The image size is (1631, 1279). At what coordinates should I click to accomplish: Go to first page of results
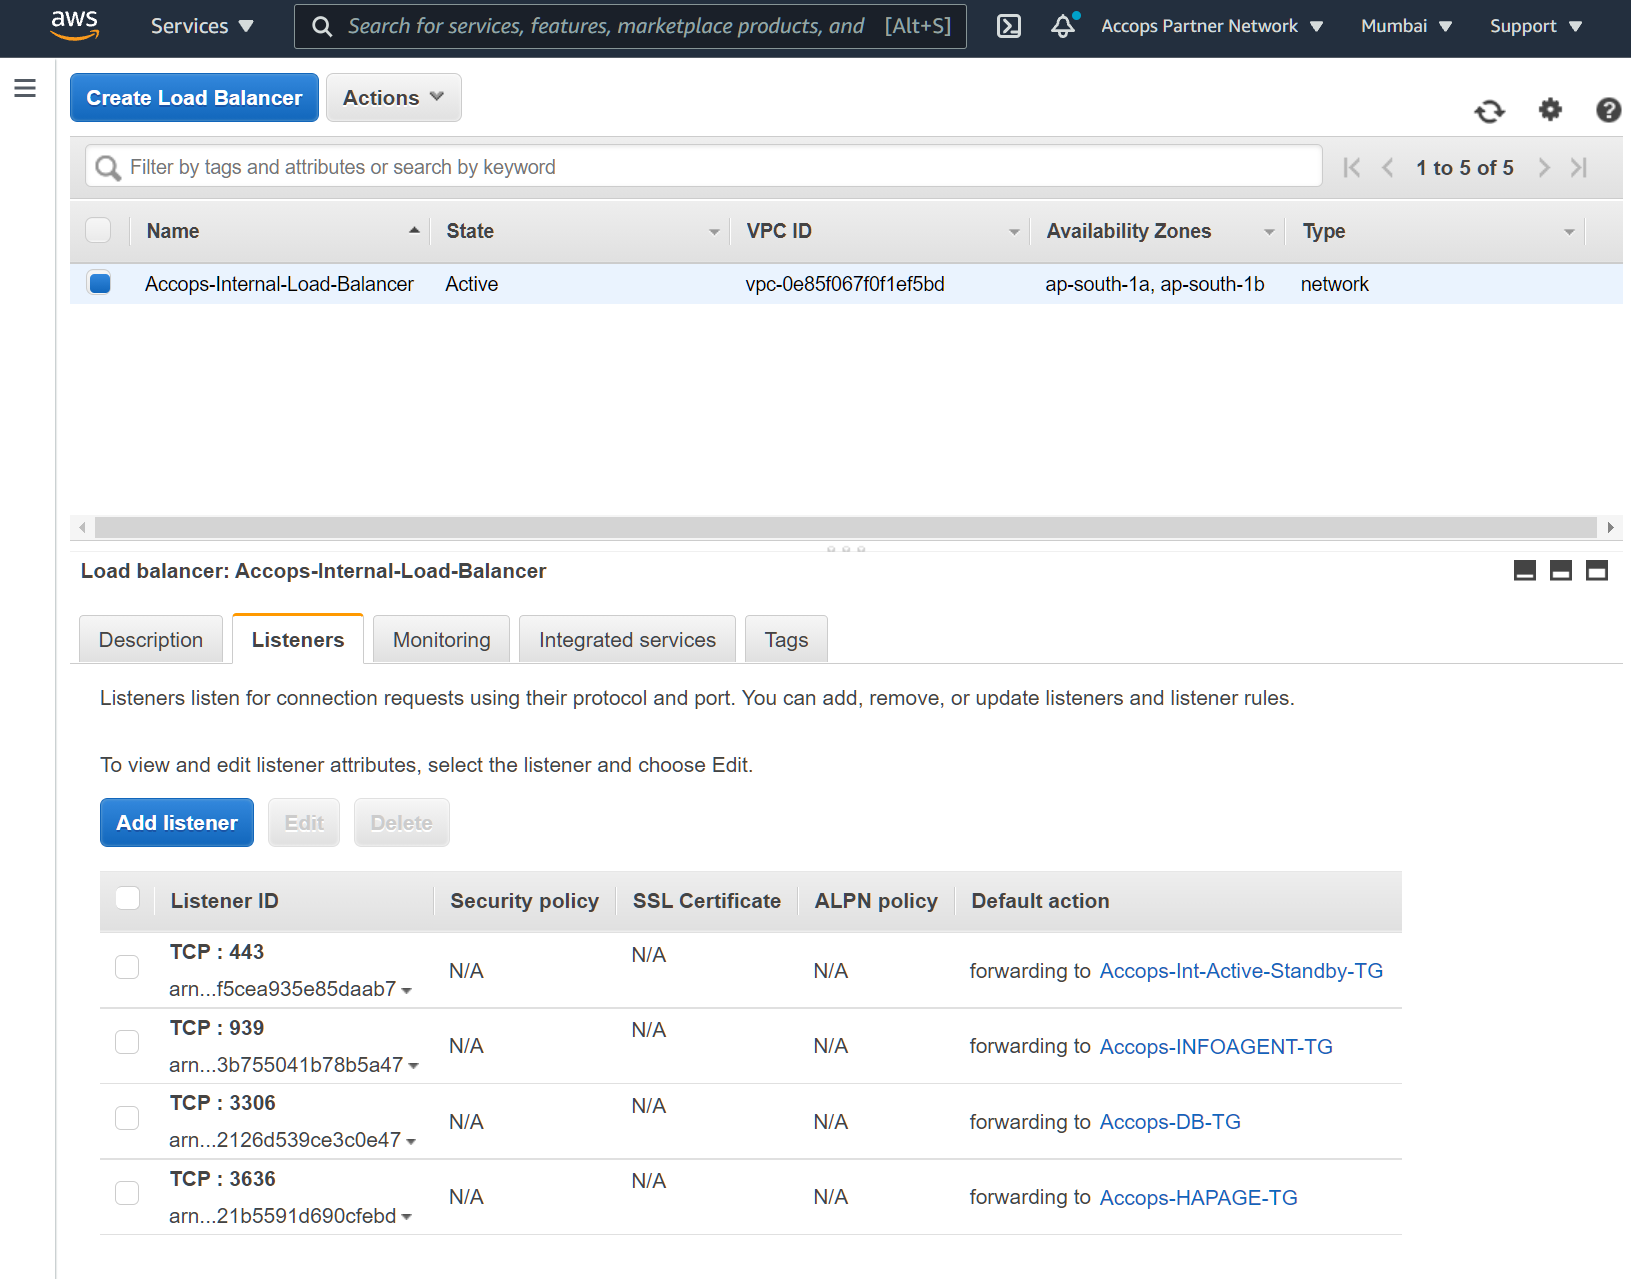[x=1352, y=168]
